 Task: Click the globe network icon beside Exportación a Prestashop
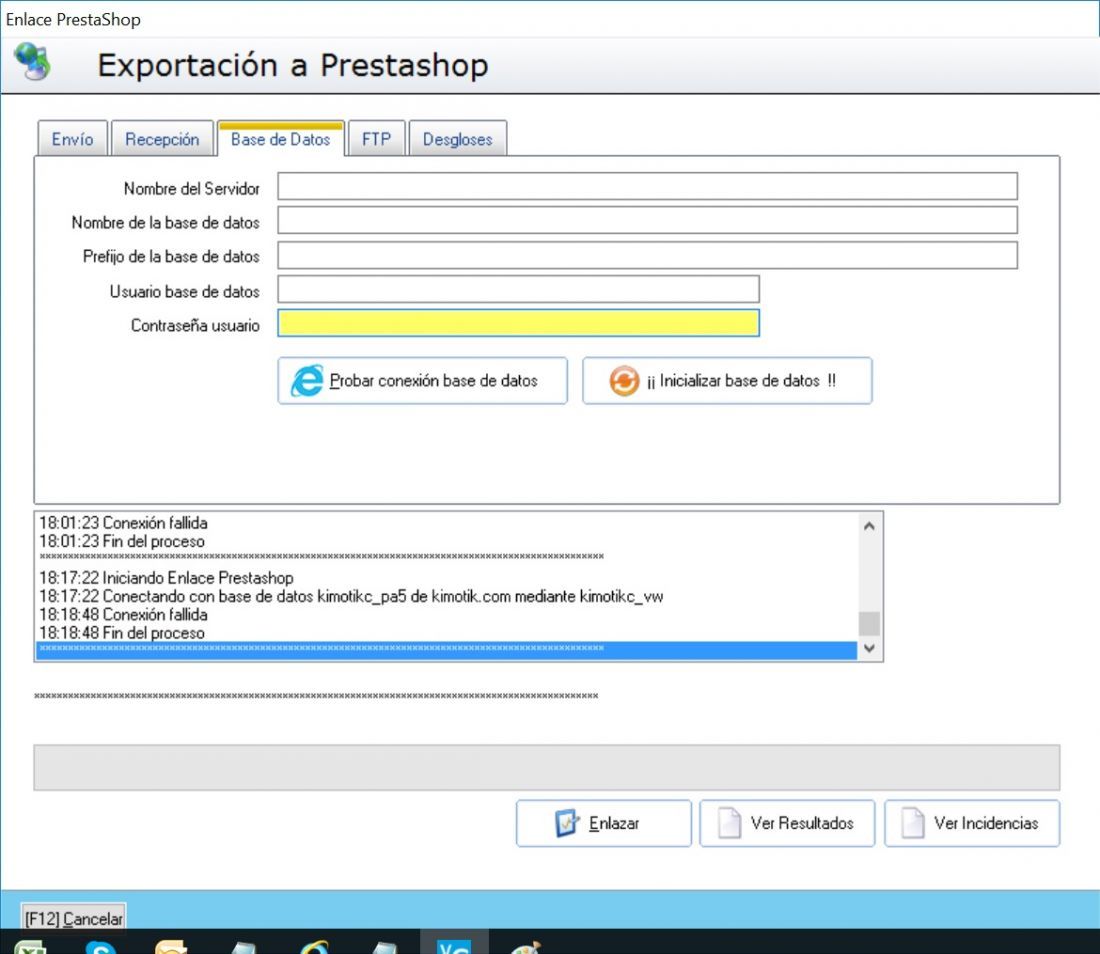click(x=33, y=62)
